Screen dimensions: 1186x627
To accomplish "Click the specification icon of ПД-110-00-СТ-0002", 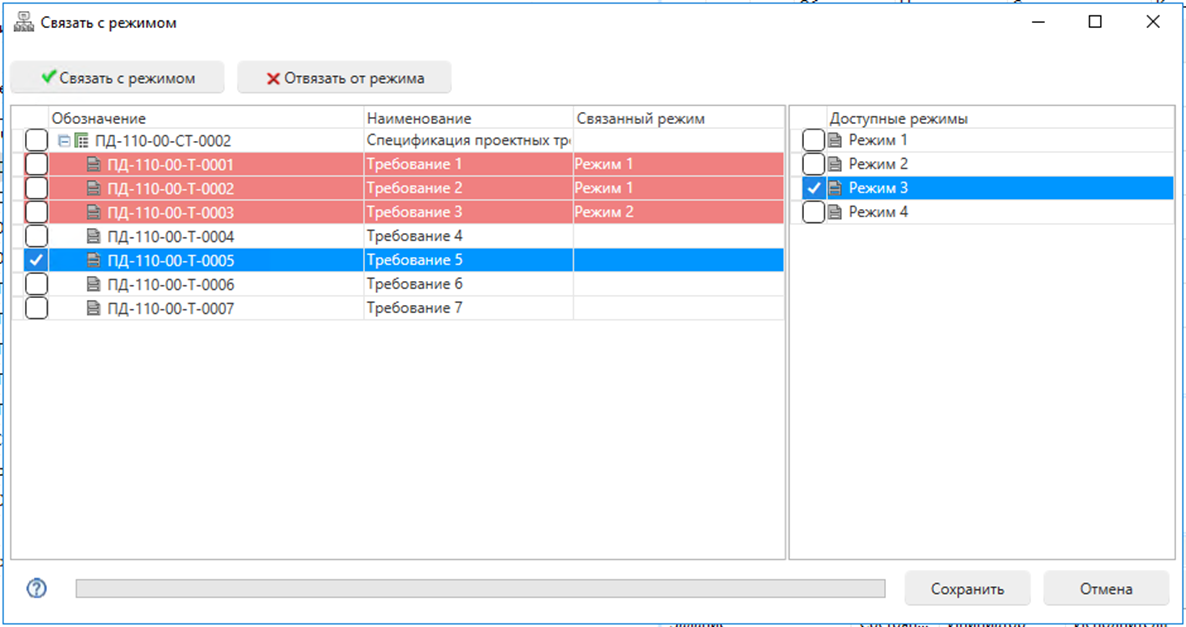I will coord(81,141).
